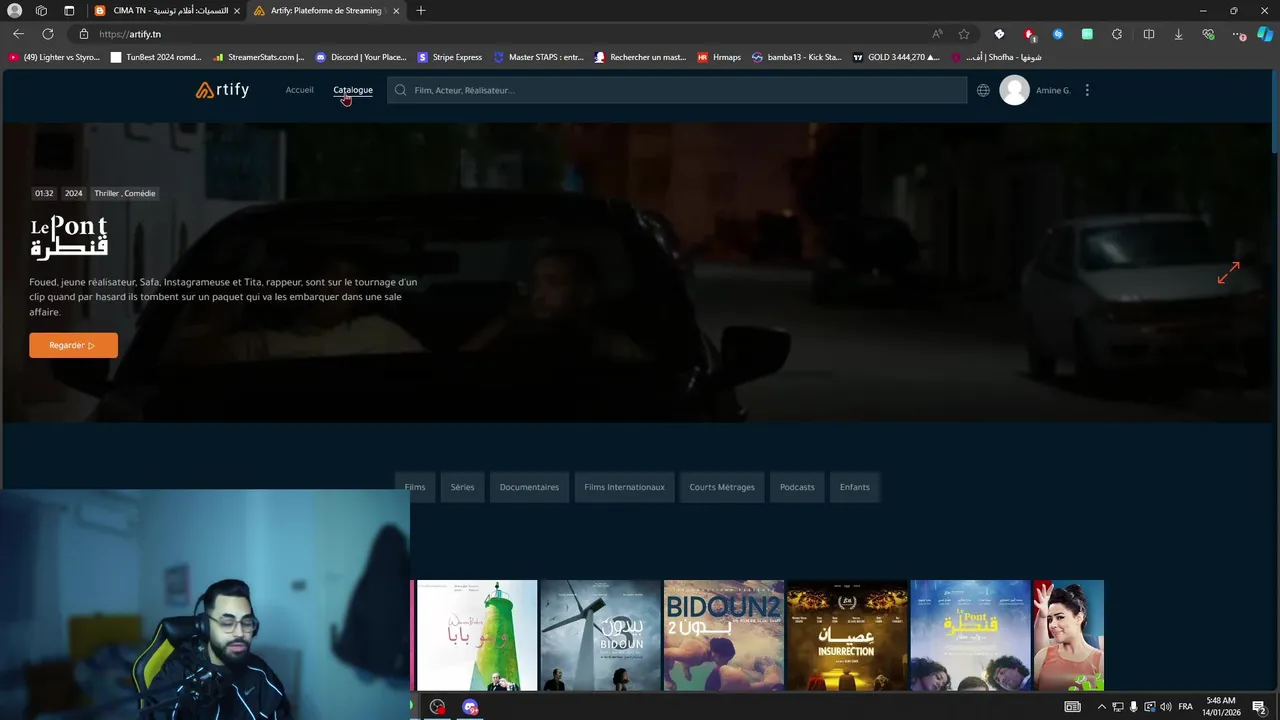Open the browser profile icon
This screenshot has height=720, width=1280.
pos(15,11)
